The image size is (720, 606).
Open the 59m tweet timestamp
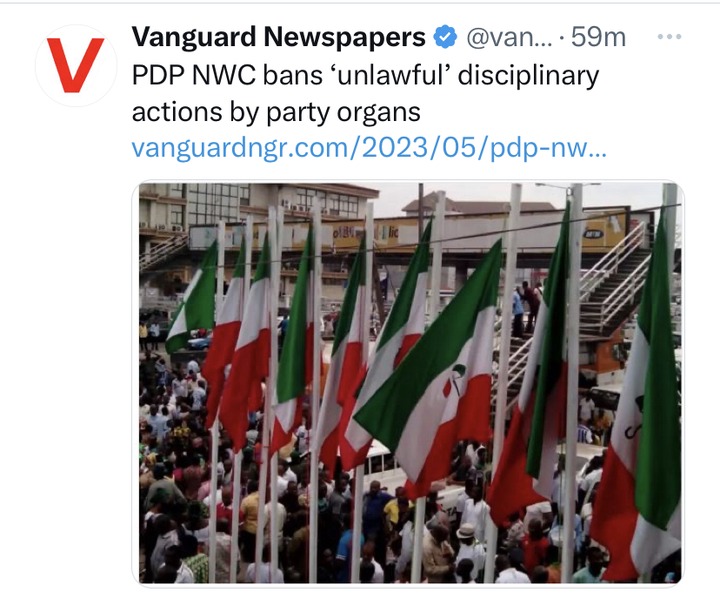598,37
